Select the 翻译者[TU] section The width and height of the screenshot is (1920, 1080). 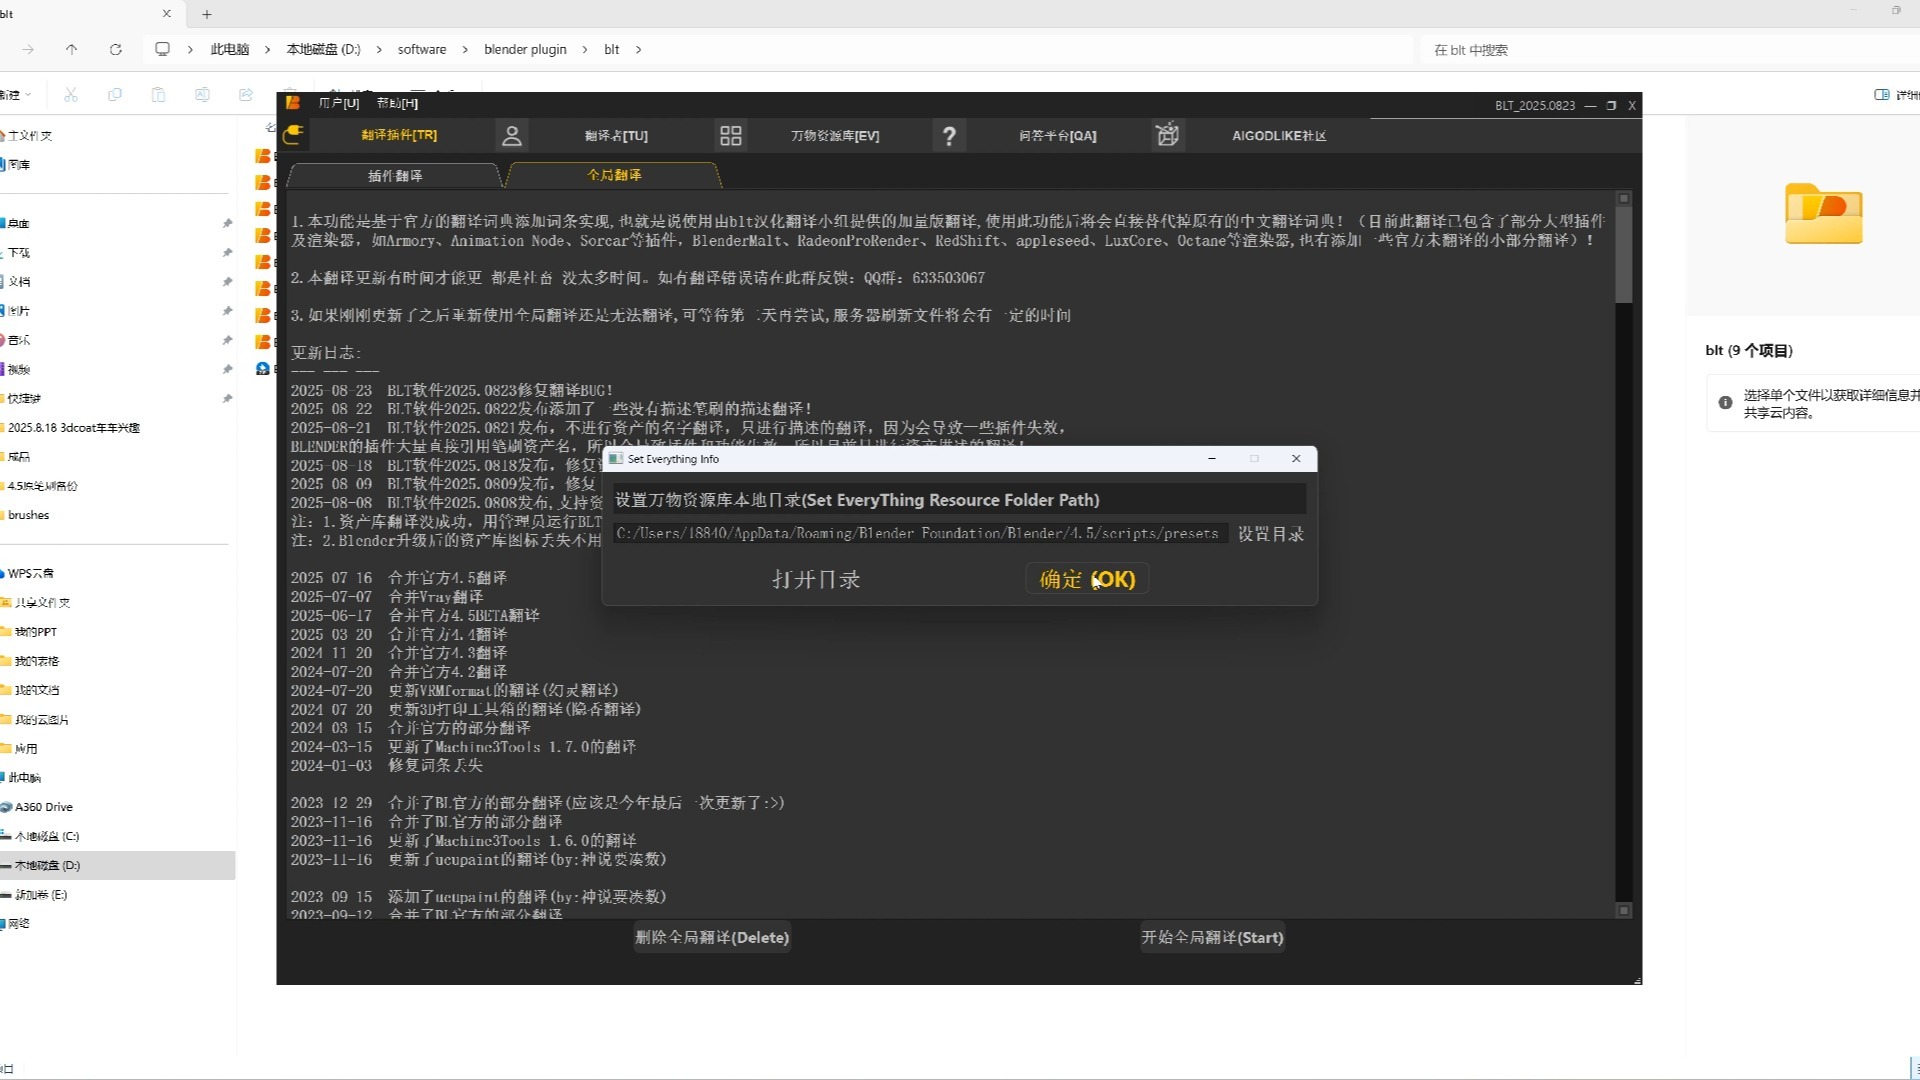616,135
